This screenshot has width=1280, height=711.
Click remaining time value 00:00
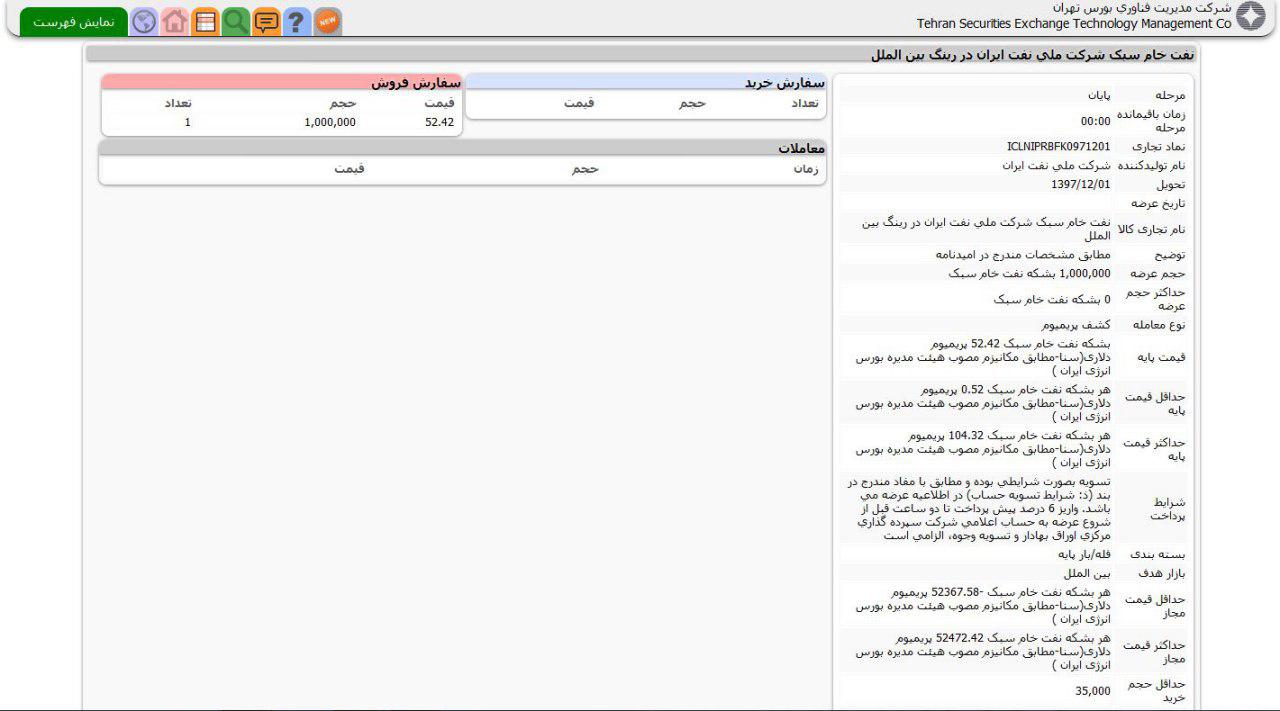tap(1096, 121)
